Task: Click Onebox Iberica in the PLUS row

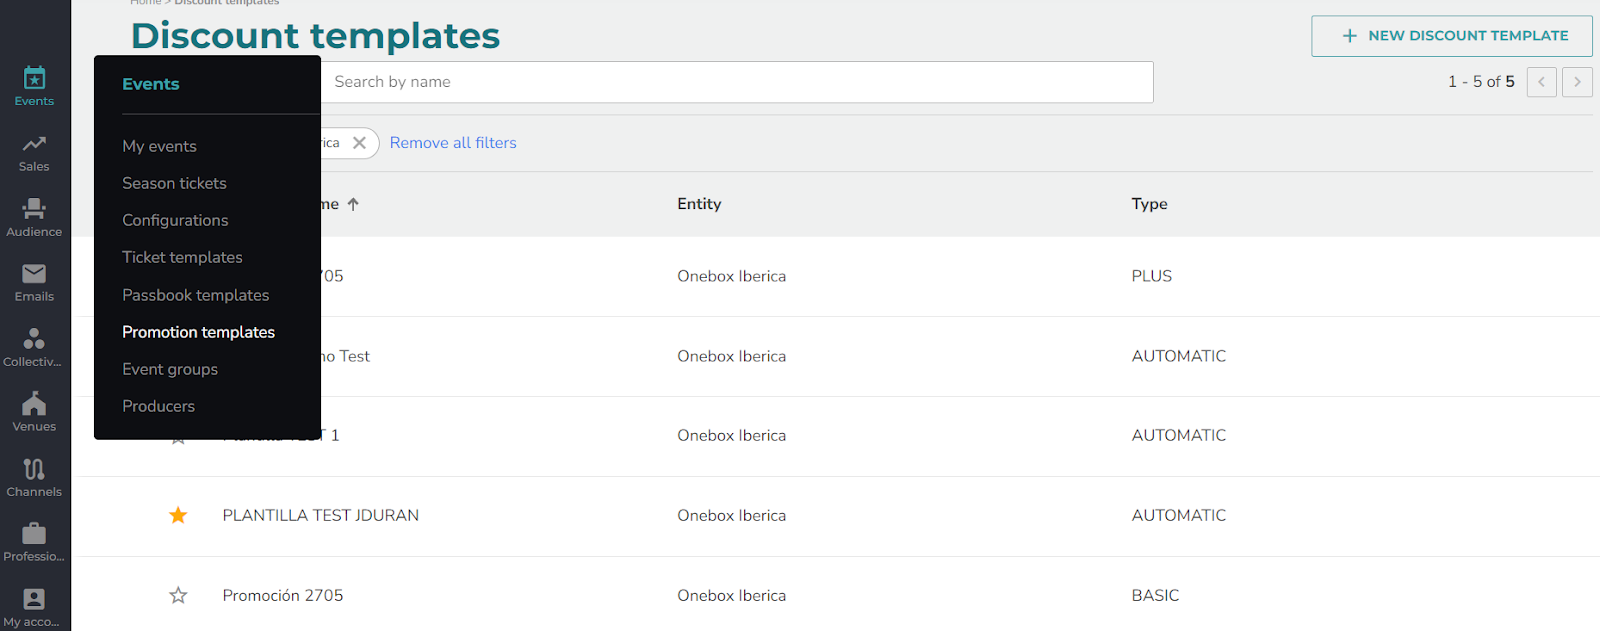Action: point(731,276)
